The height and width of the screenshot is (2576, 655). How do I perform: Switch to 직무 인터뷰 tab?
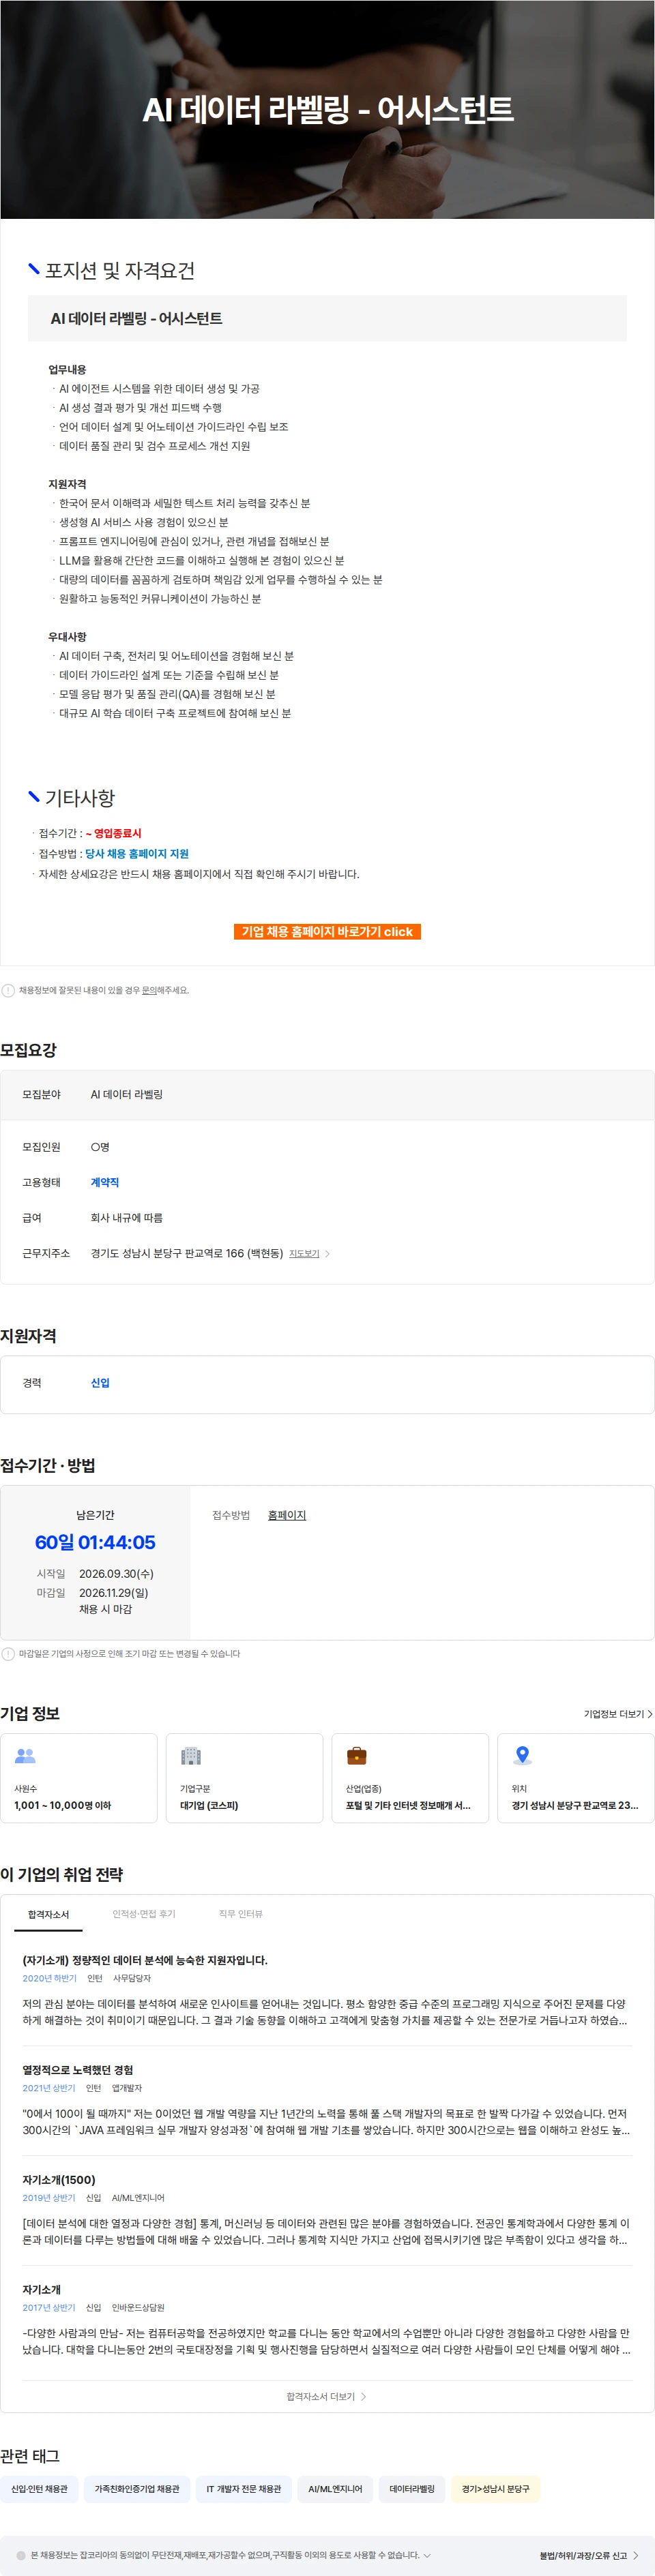[241, 1914]
